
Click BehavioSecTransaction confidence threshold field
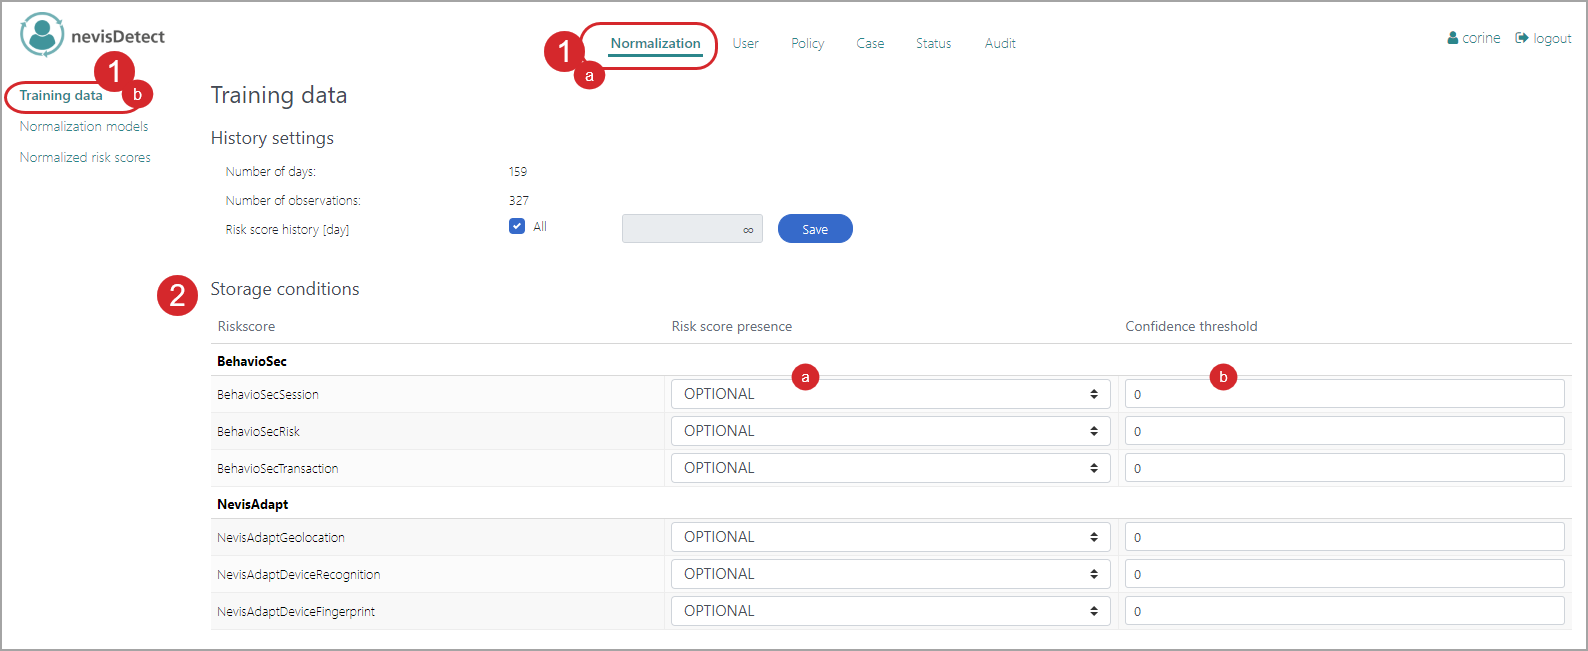point(1343,468)
